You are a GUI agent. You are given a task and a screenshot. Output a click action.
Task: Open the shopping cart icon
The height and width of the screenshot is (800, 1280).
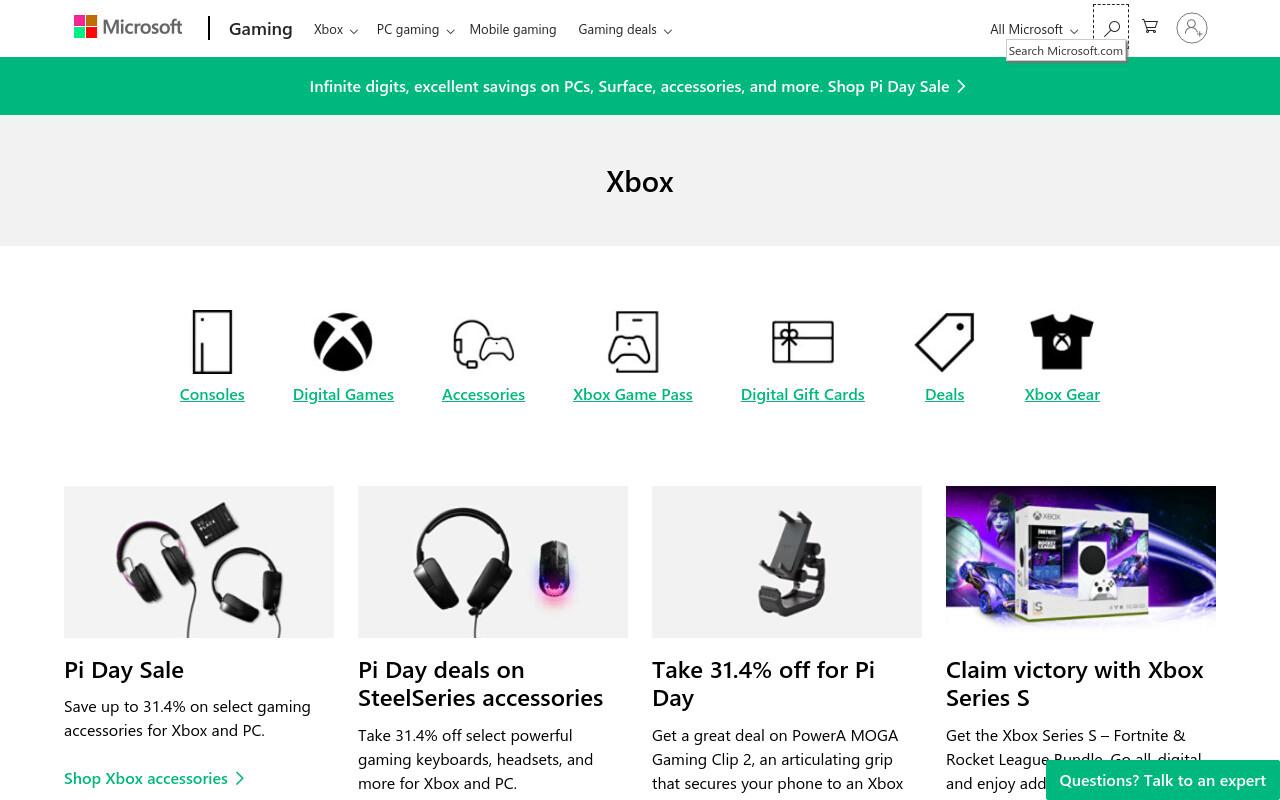click(x=1150, y=27)
